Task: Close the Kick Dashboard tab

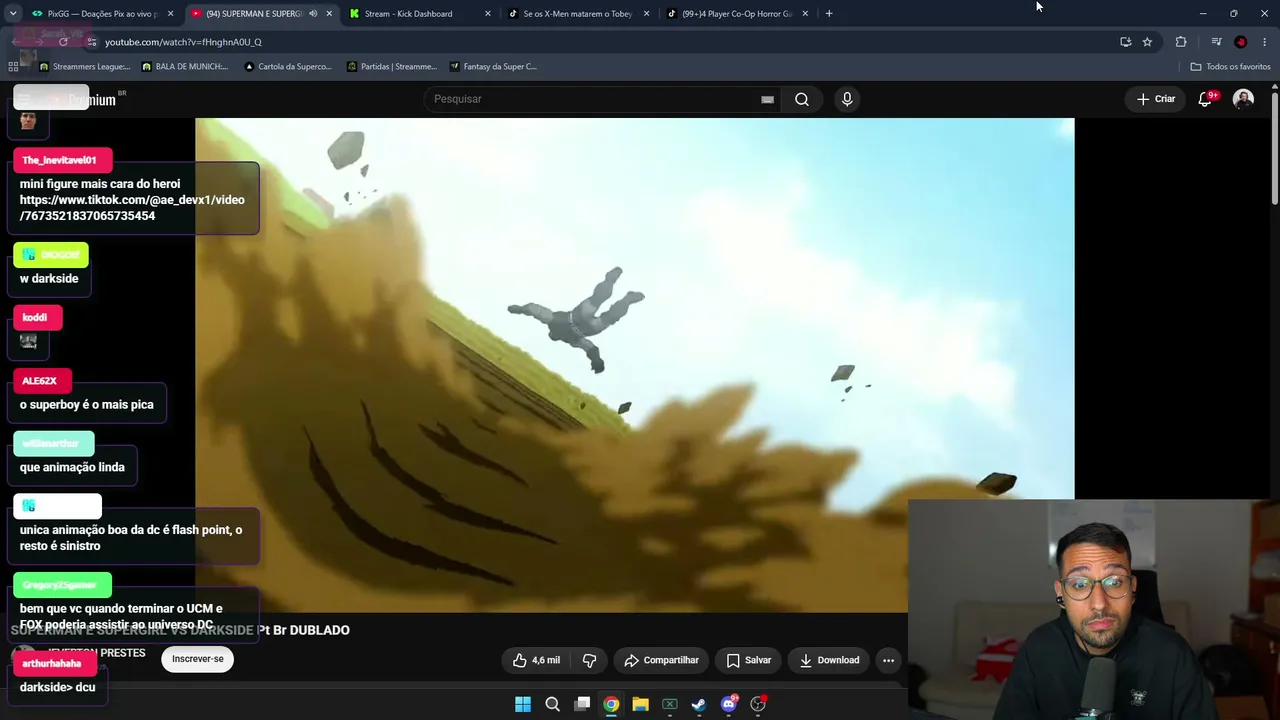Action: [x=488, y=14]
